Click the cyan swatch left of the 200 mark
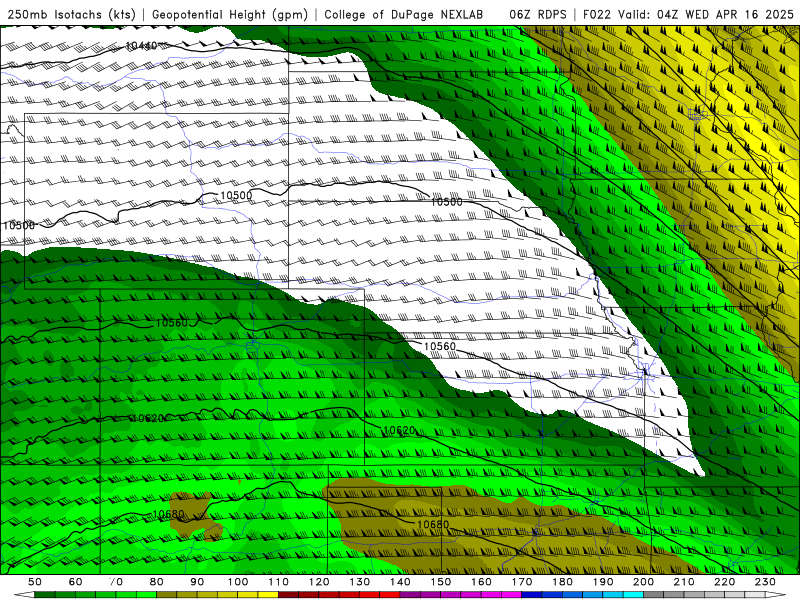The image size is (800, 600). click(633, 595)
